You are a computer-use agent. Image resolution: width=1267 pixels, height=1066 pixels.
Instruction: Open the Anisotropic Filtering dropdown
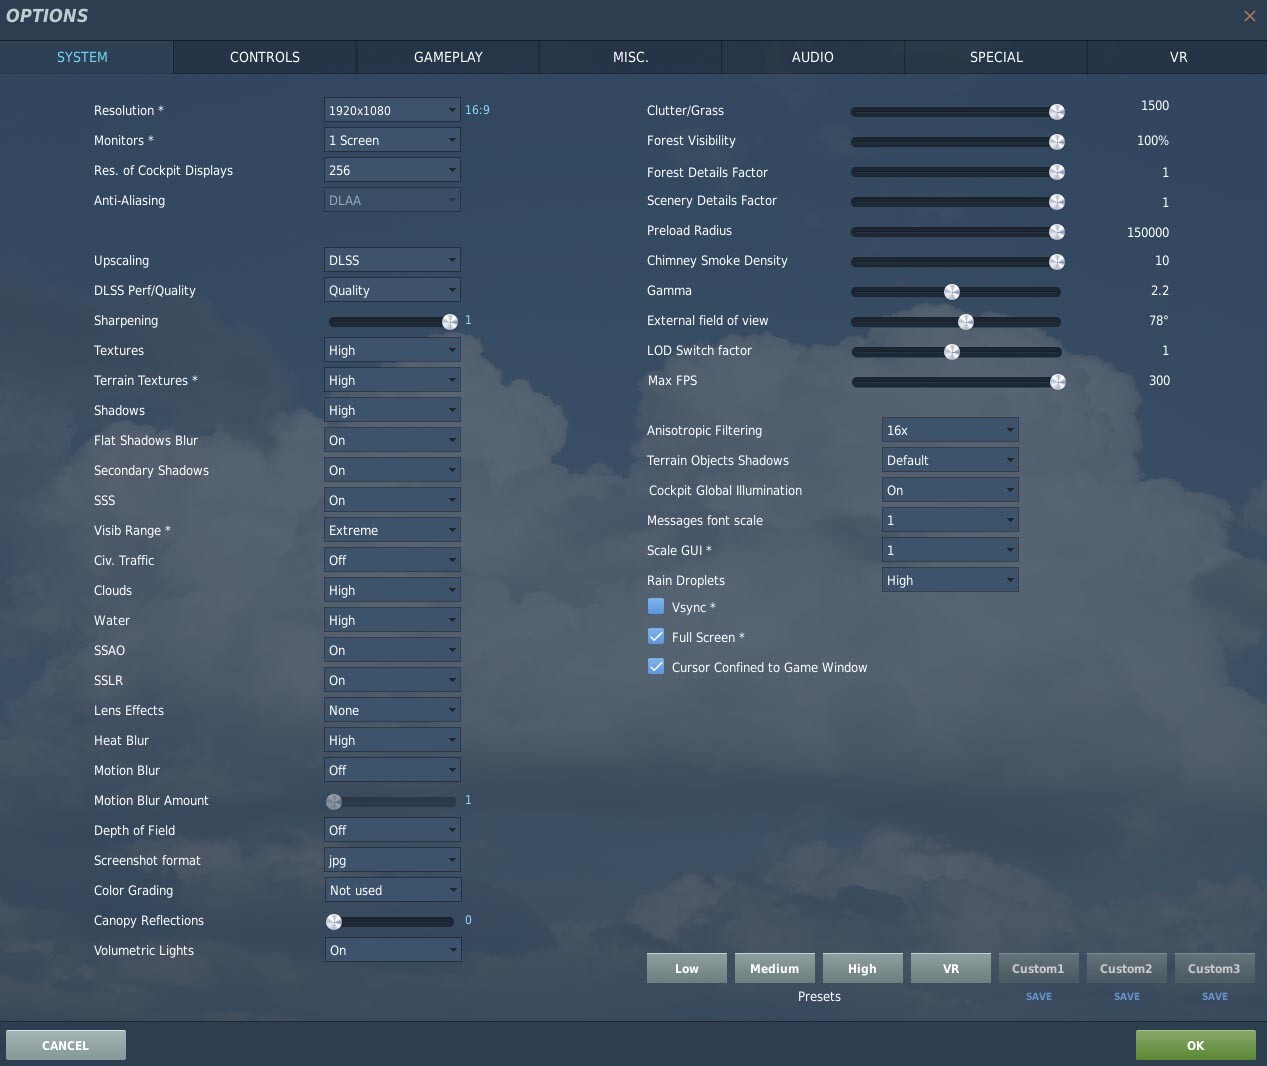(x=950, y=430)
